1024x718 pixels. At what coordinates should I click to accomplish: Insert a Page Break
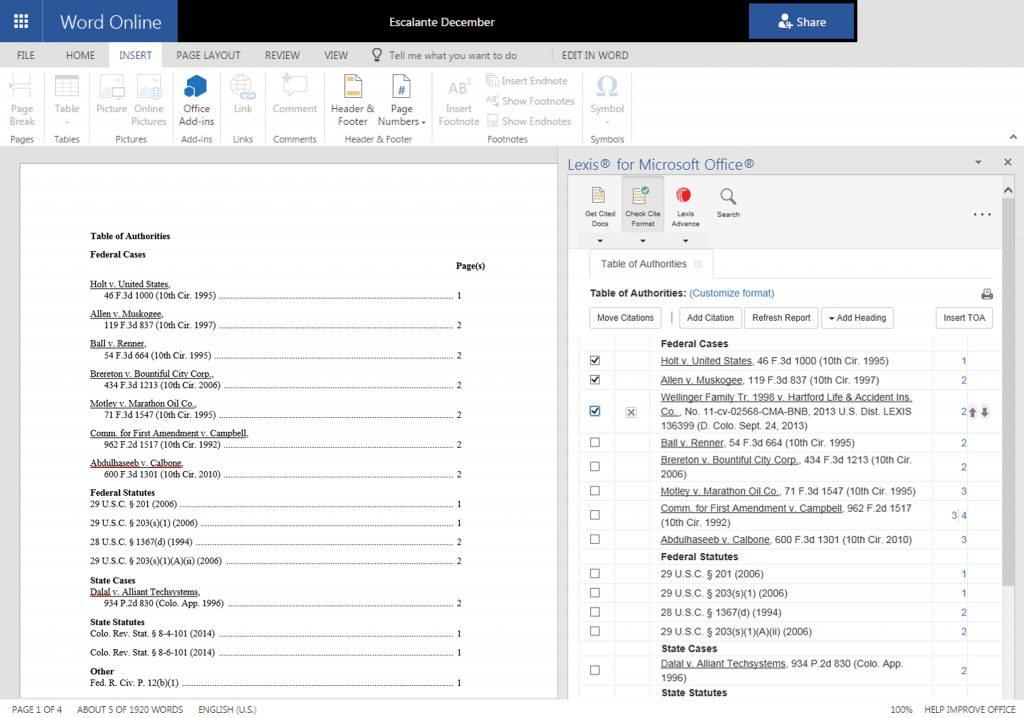22,100
